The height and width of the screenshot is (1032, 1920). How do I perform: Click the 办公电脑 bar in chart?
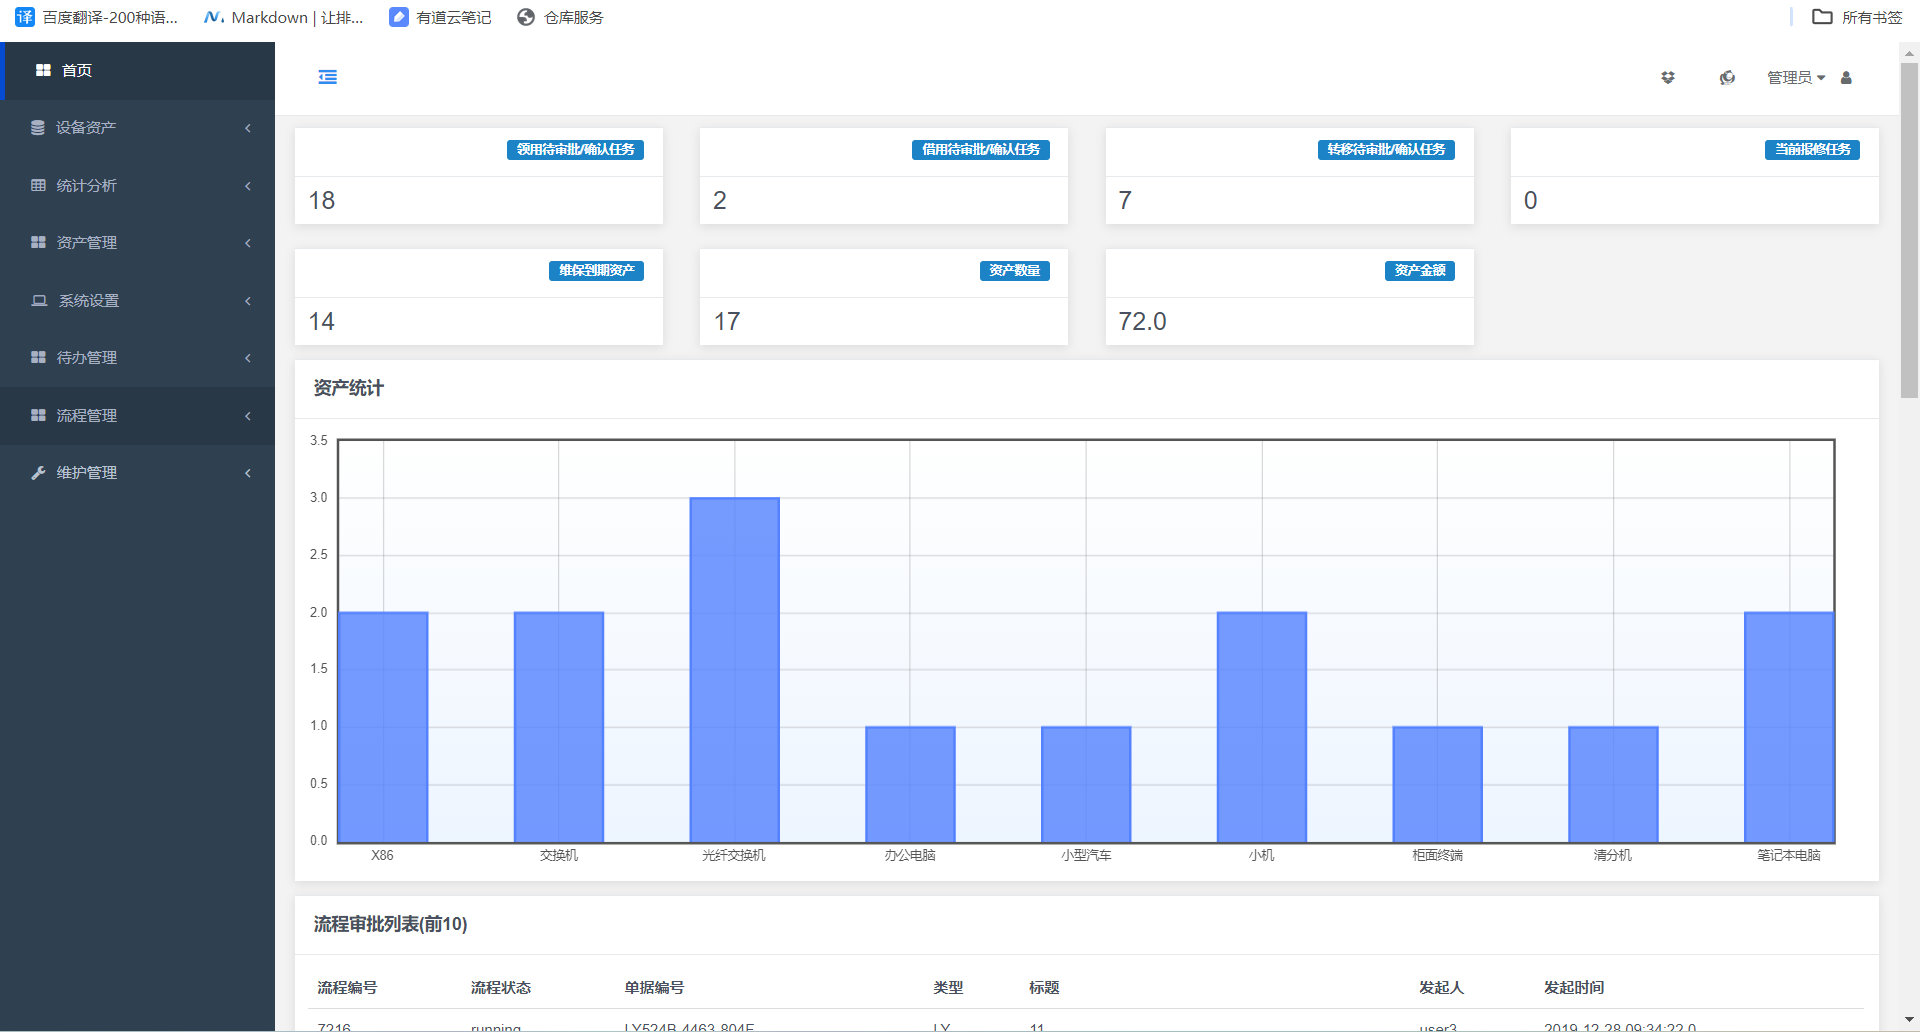(910, 784)
